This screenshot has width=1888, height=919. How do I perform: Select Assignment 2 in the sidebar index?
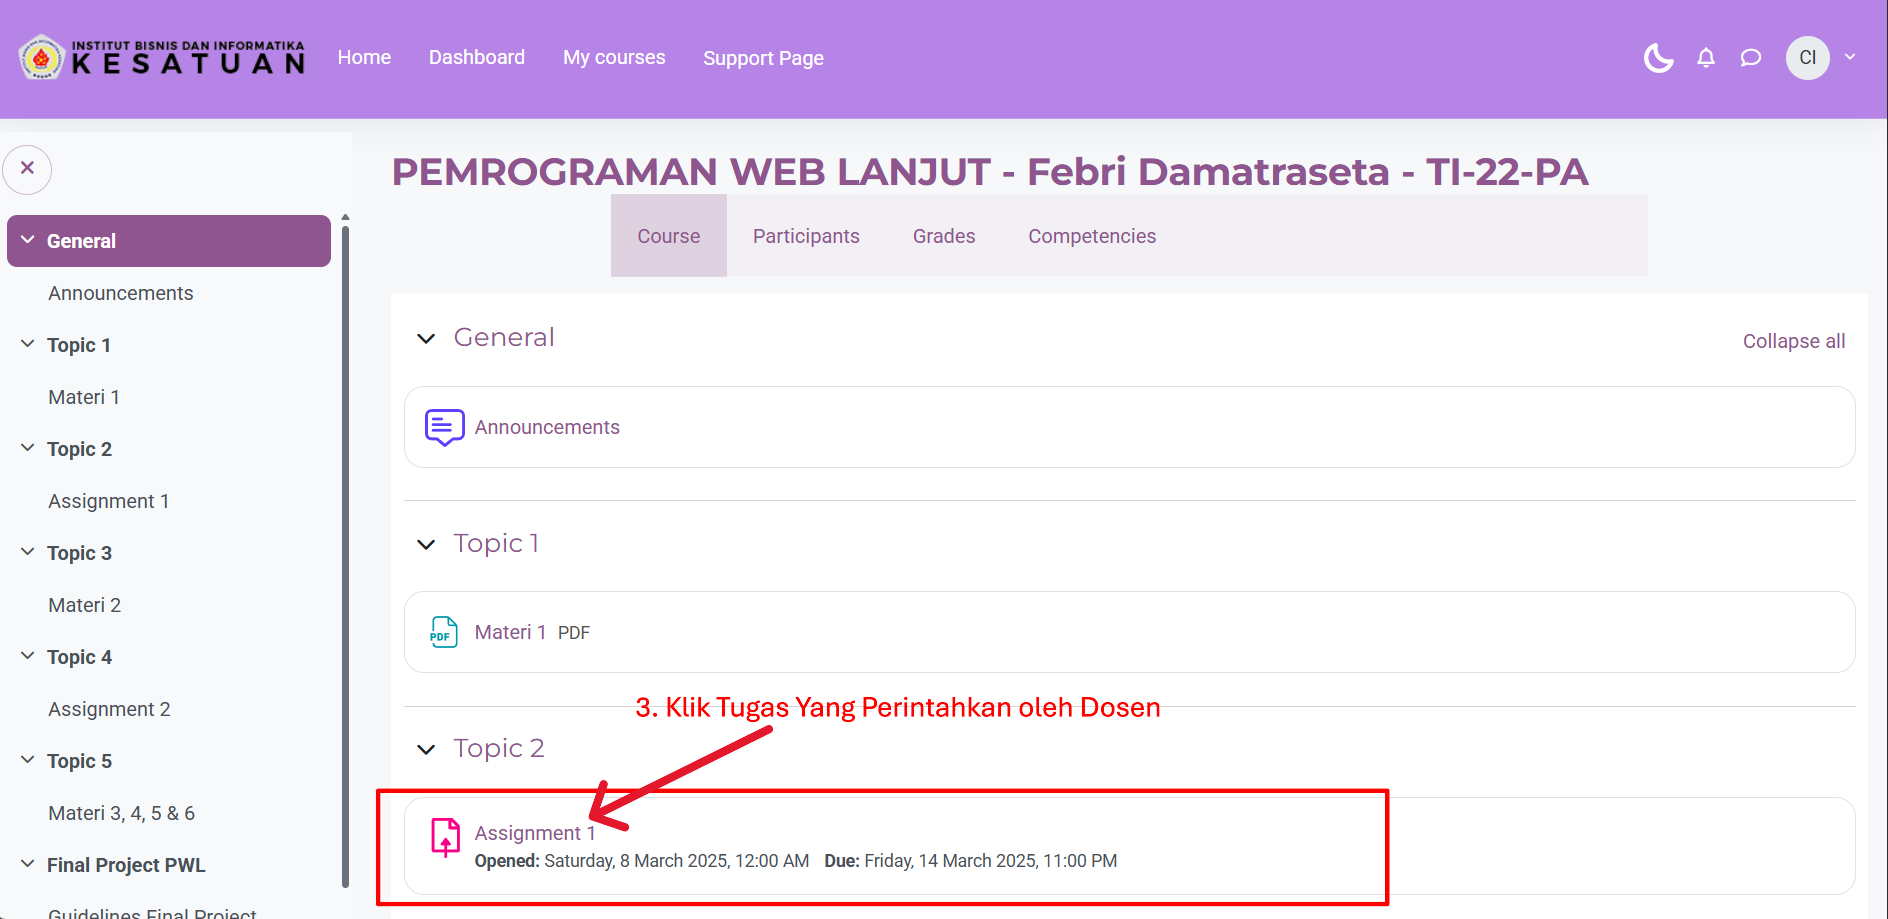click(109, 709)
